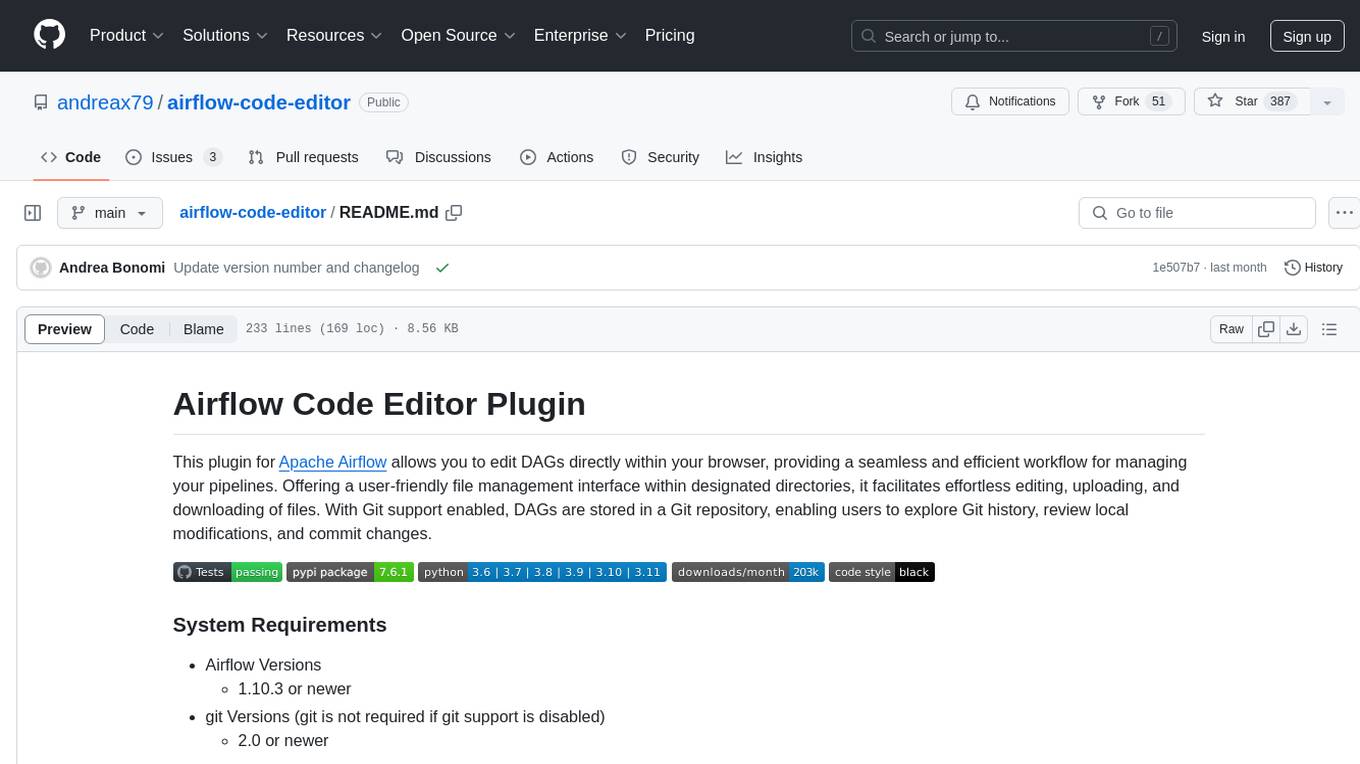The image size is (1360, 764).
Task: Expand the Solutions menu
Action: point(225,35)
